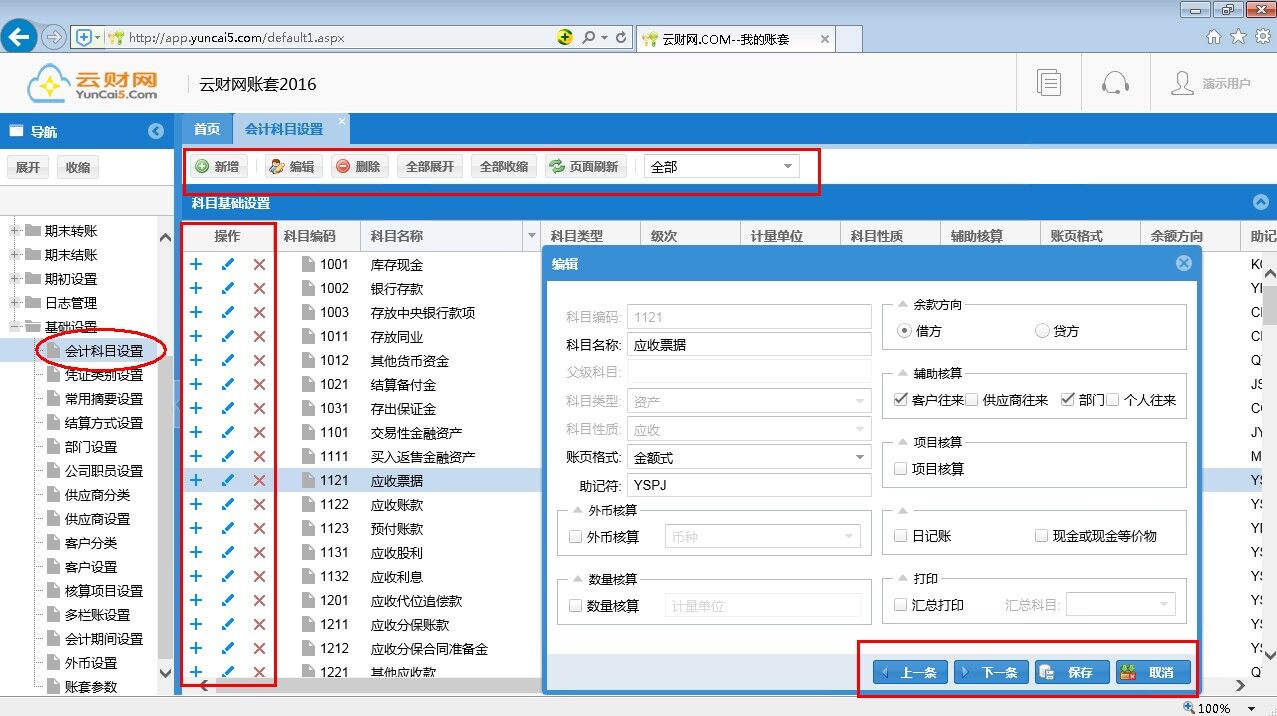Viewport: 1277px width, 716px height.
Task: Select the 贷方 radio button
Action: click(x=1043, y=331)
